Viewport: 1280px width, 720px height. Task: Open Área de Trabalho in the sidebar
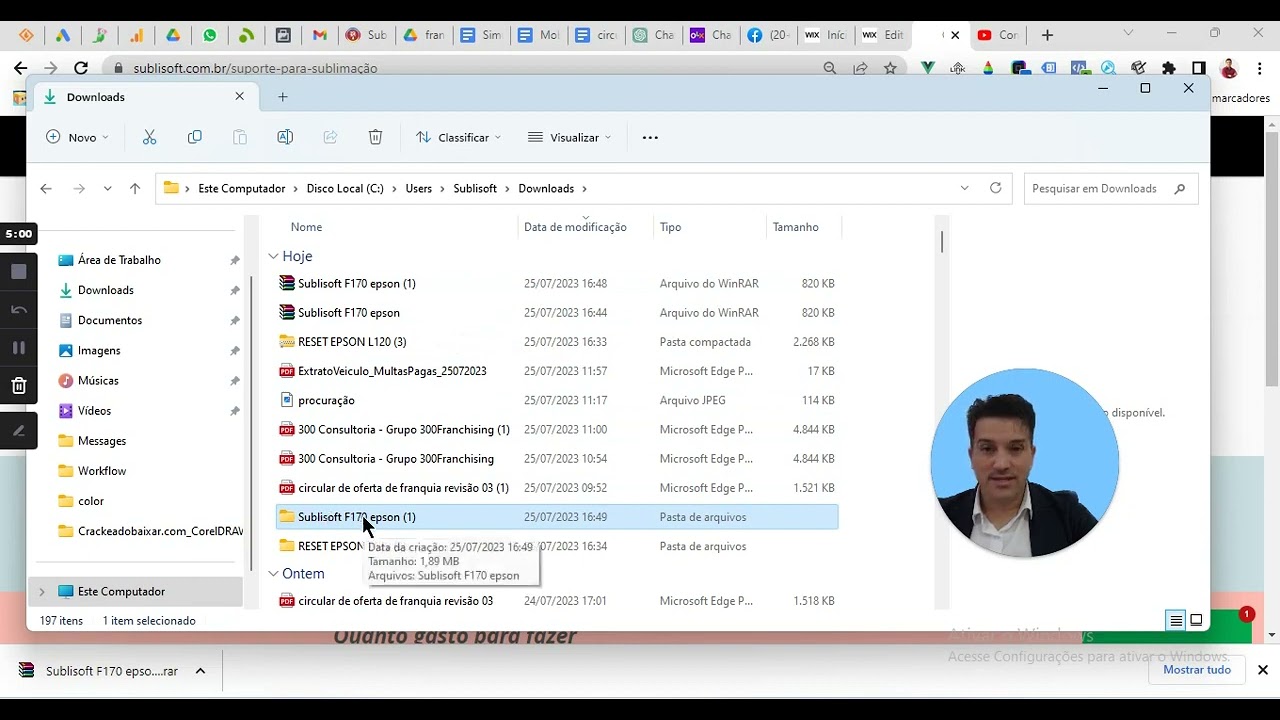pyautogui.click(x=119, y=260)
